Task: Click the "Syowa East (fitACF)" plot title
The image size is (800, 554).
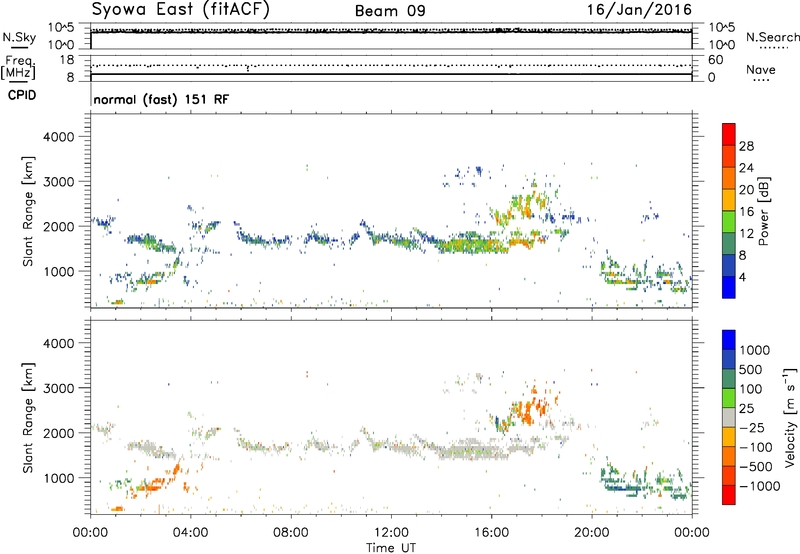Action: pyautogui.click(x=180, y=10)
